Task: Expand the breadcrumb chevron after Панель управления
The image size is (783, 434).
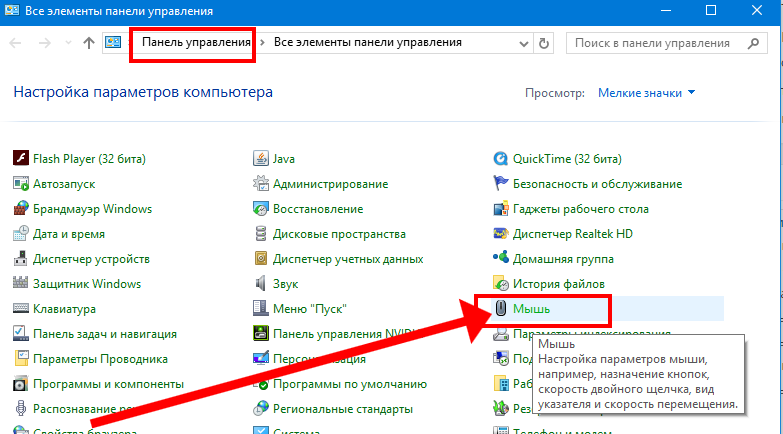Action: 264,43
